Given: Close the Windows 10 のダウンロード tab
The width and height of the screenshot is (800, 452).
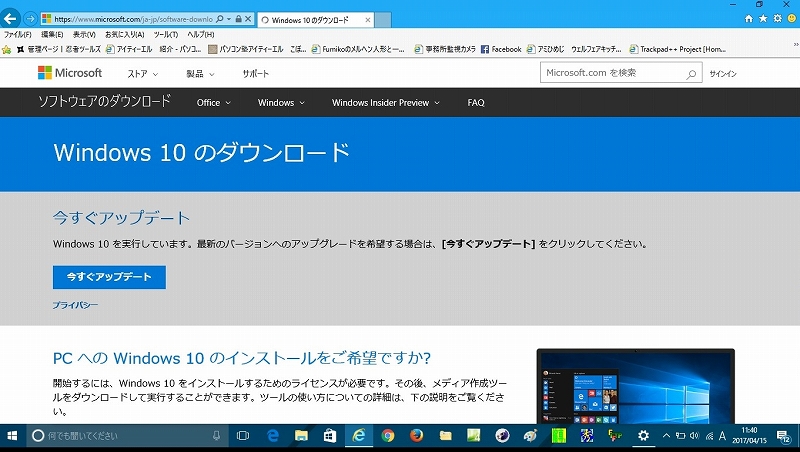Looking at the screenshot, I should click(367, 20).
